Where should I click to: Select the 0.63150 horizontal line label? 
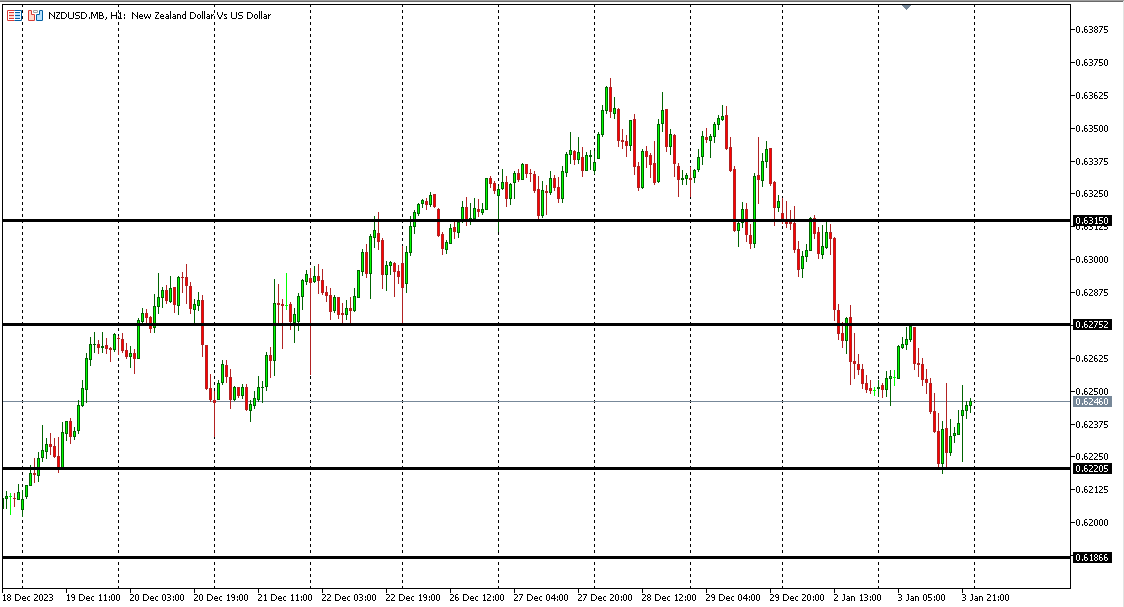click(x=1092, y=221)
